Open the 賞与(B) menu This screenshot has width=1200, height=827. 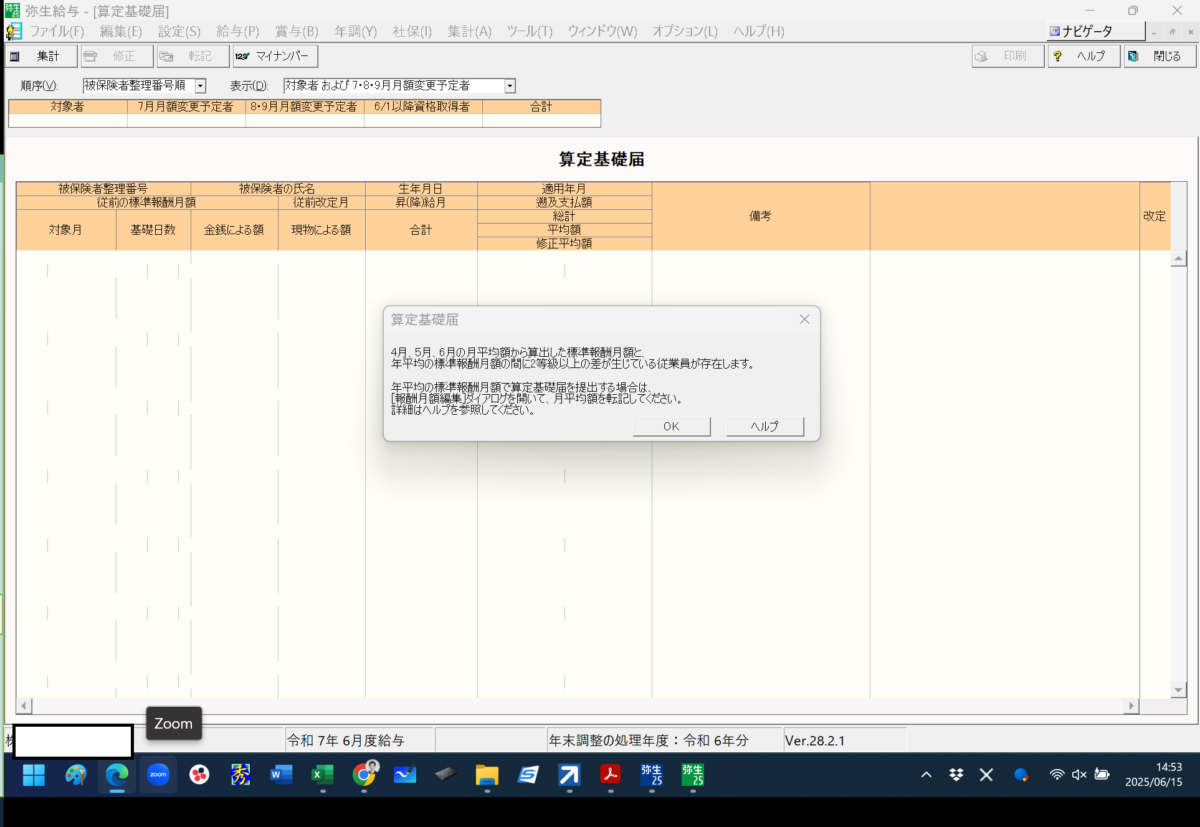coord(296,31)
